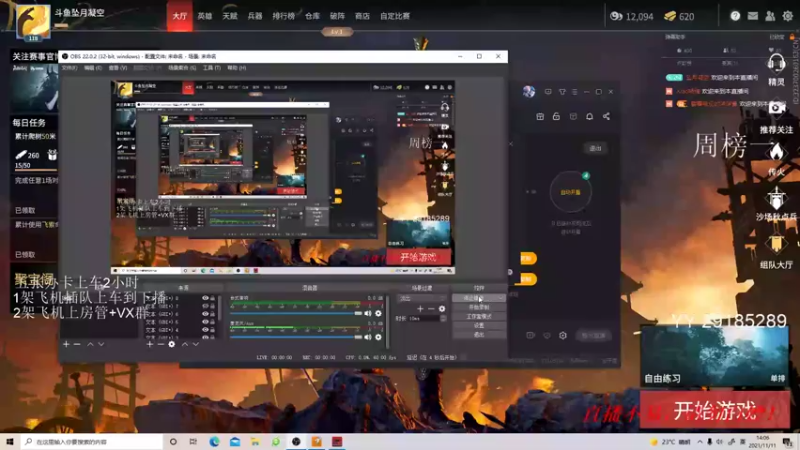The image size is (800, 450).
Task: Open the bell notifications in streaming companion
Action: click(x=589, y=116)
